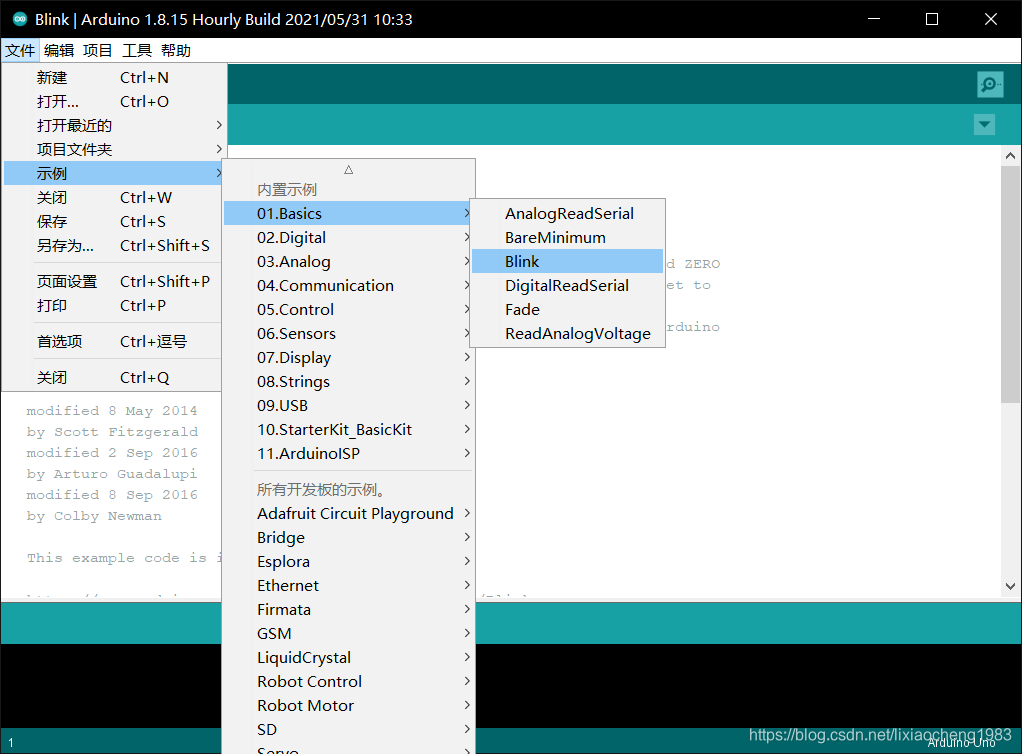Click 'by Colby Newman' comment line
The image size is (1022, 754).
tap(94, 515)
